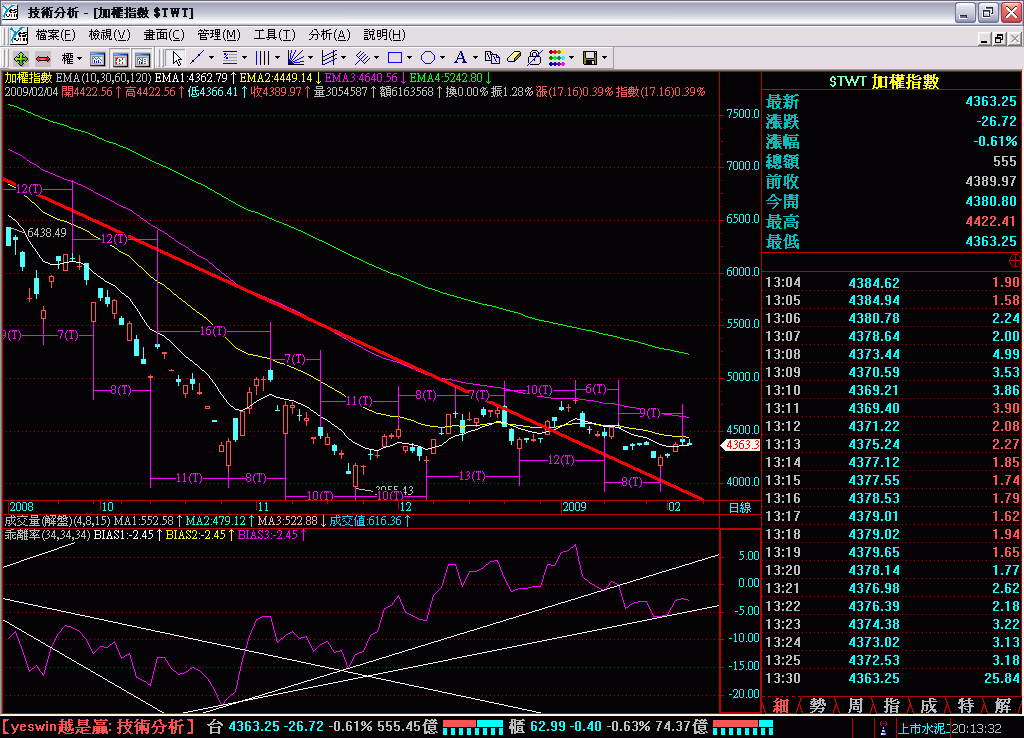Expand the horizontal levels tool dropdown
Viewport: 1024px width, 738px height.
[x=244, y=59]
